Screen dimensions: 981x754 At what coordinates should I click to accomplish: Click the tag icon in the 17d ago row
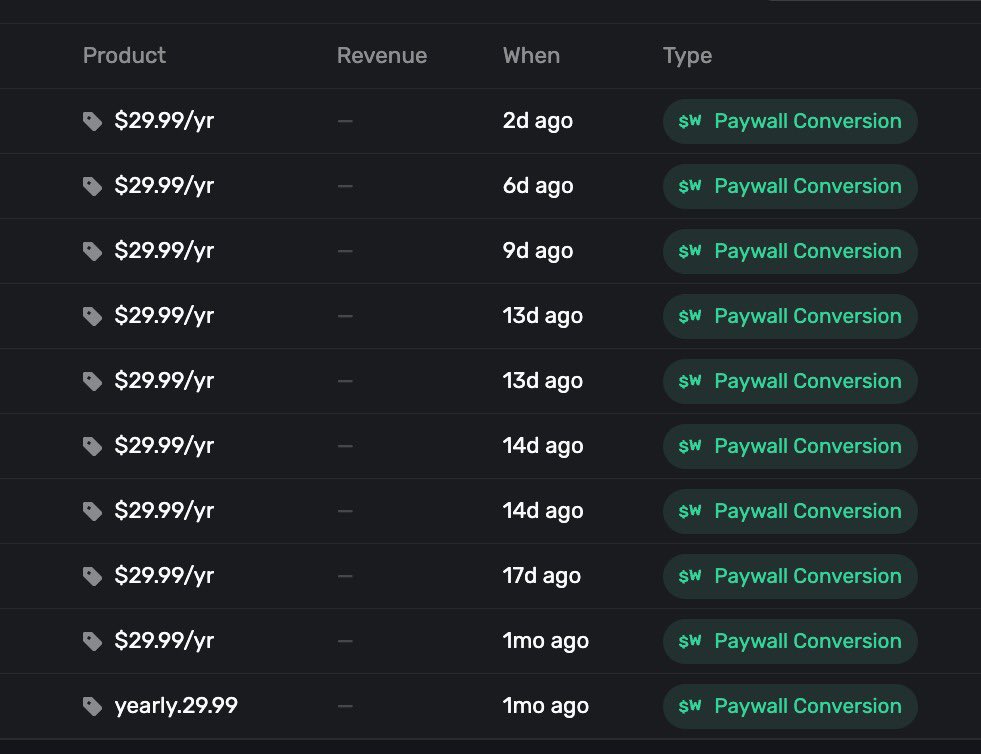pos(93,576)
